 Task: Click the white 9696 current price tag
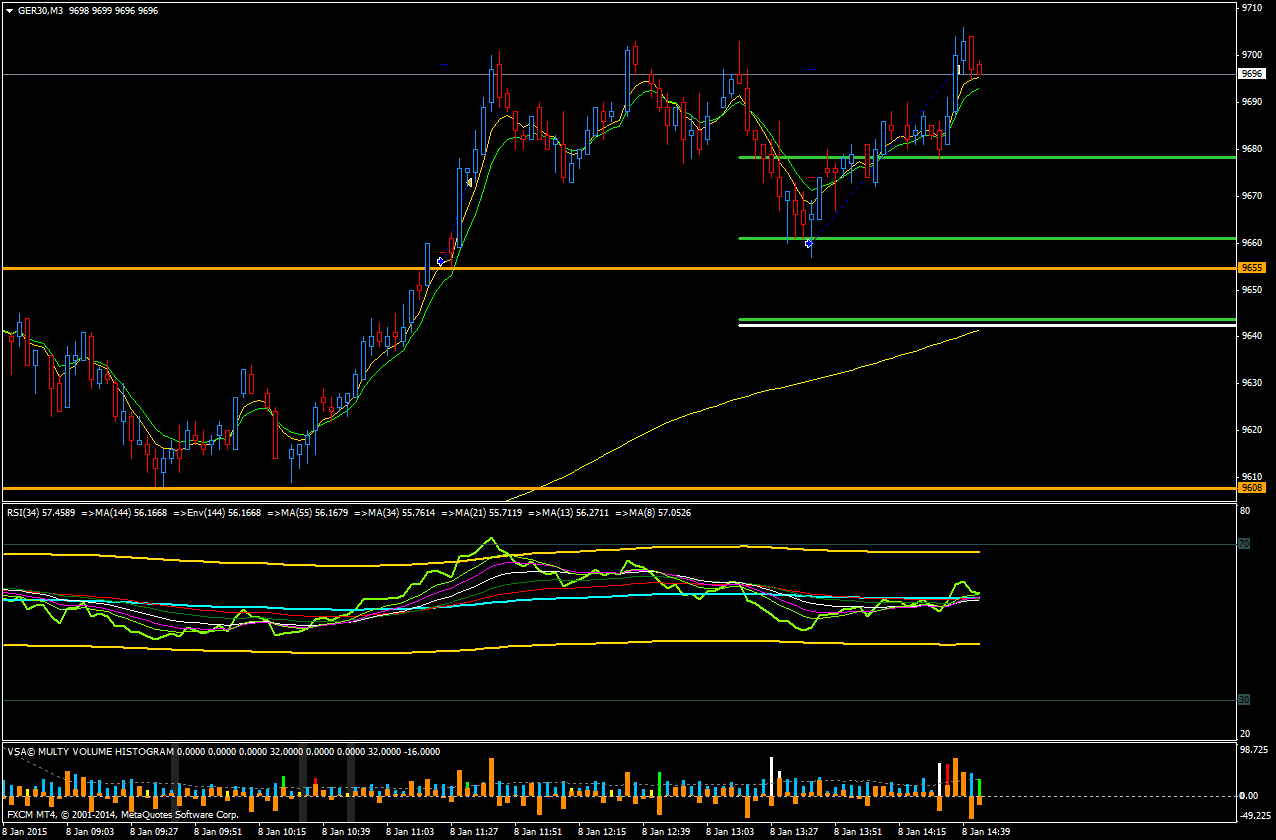tap(1251, 74)
